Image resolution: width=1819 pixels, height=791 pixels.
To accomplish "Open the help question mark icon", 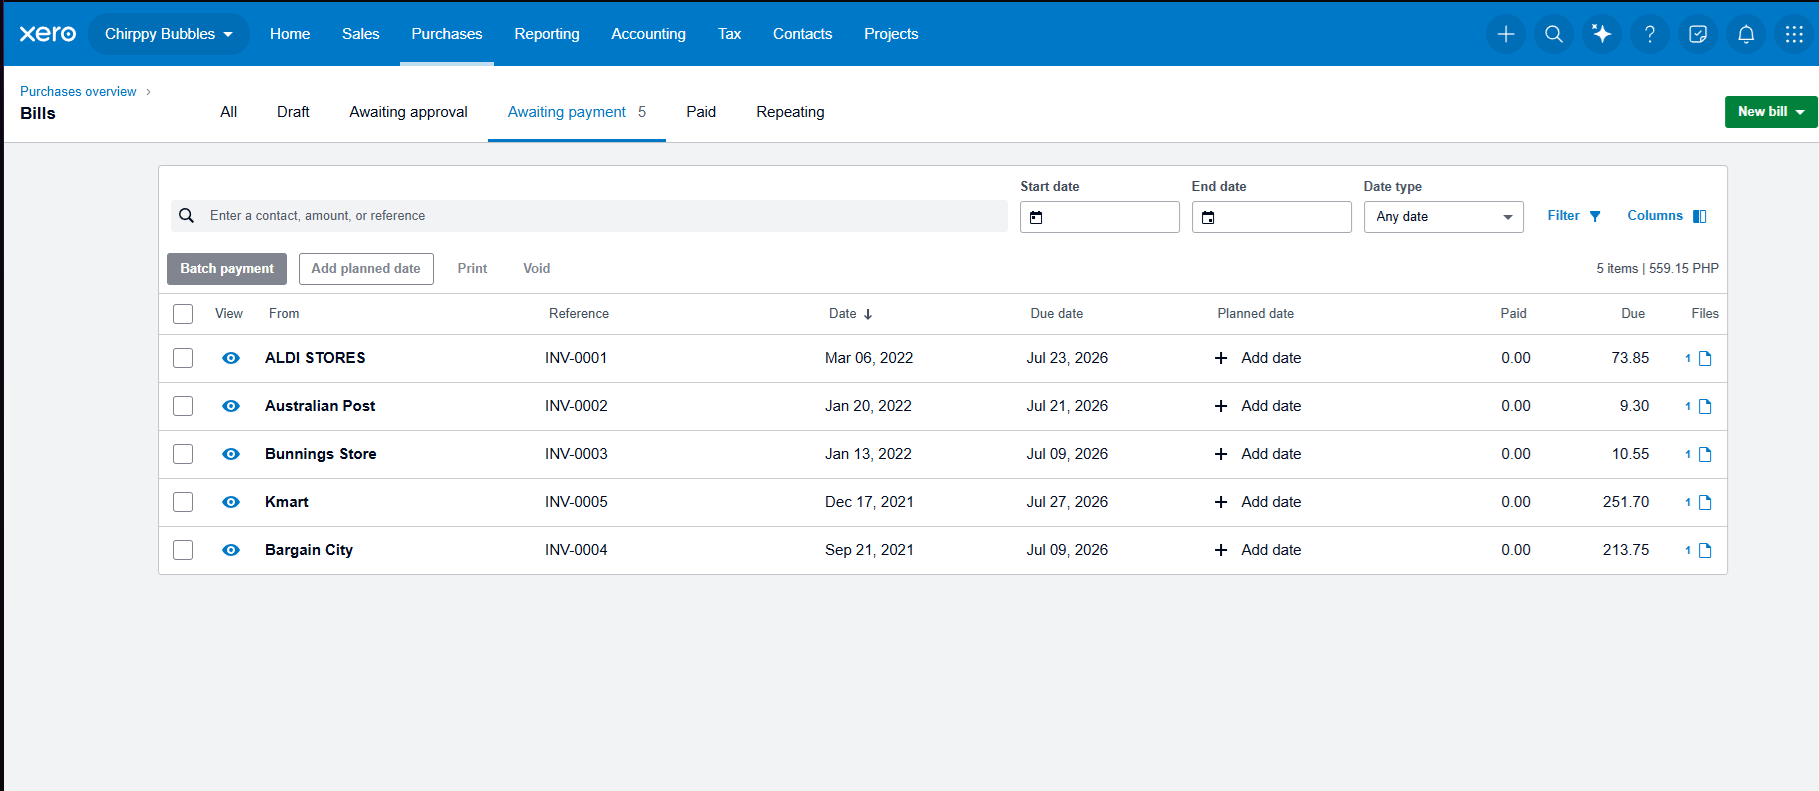I will [x=1649, y=34].
